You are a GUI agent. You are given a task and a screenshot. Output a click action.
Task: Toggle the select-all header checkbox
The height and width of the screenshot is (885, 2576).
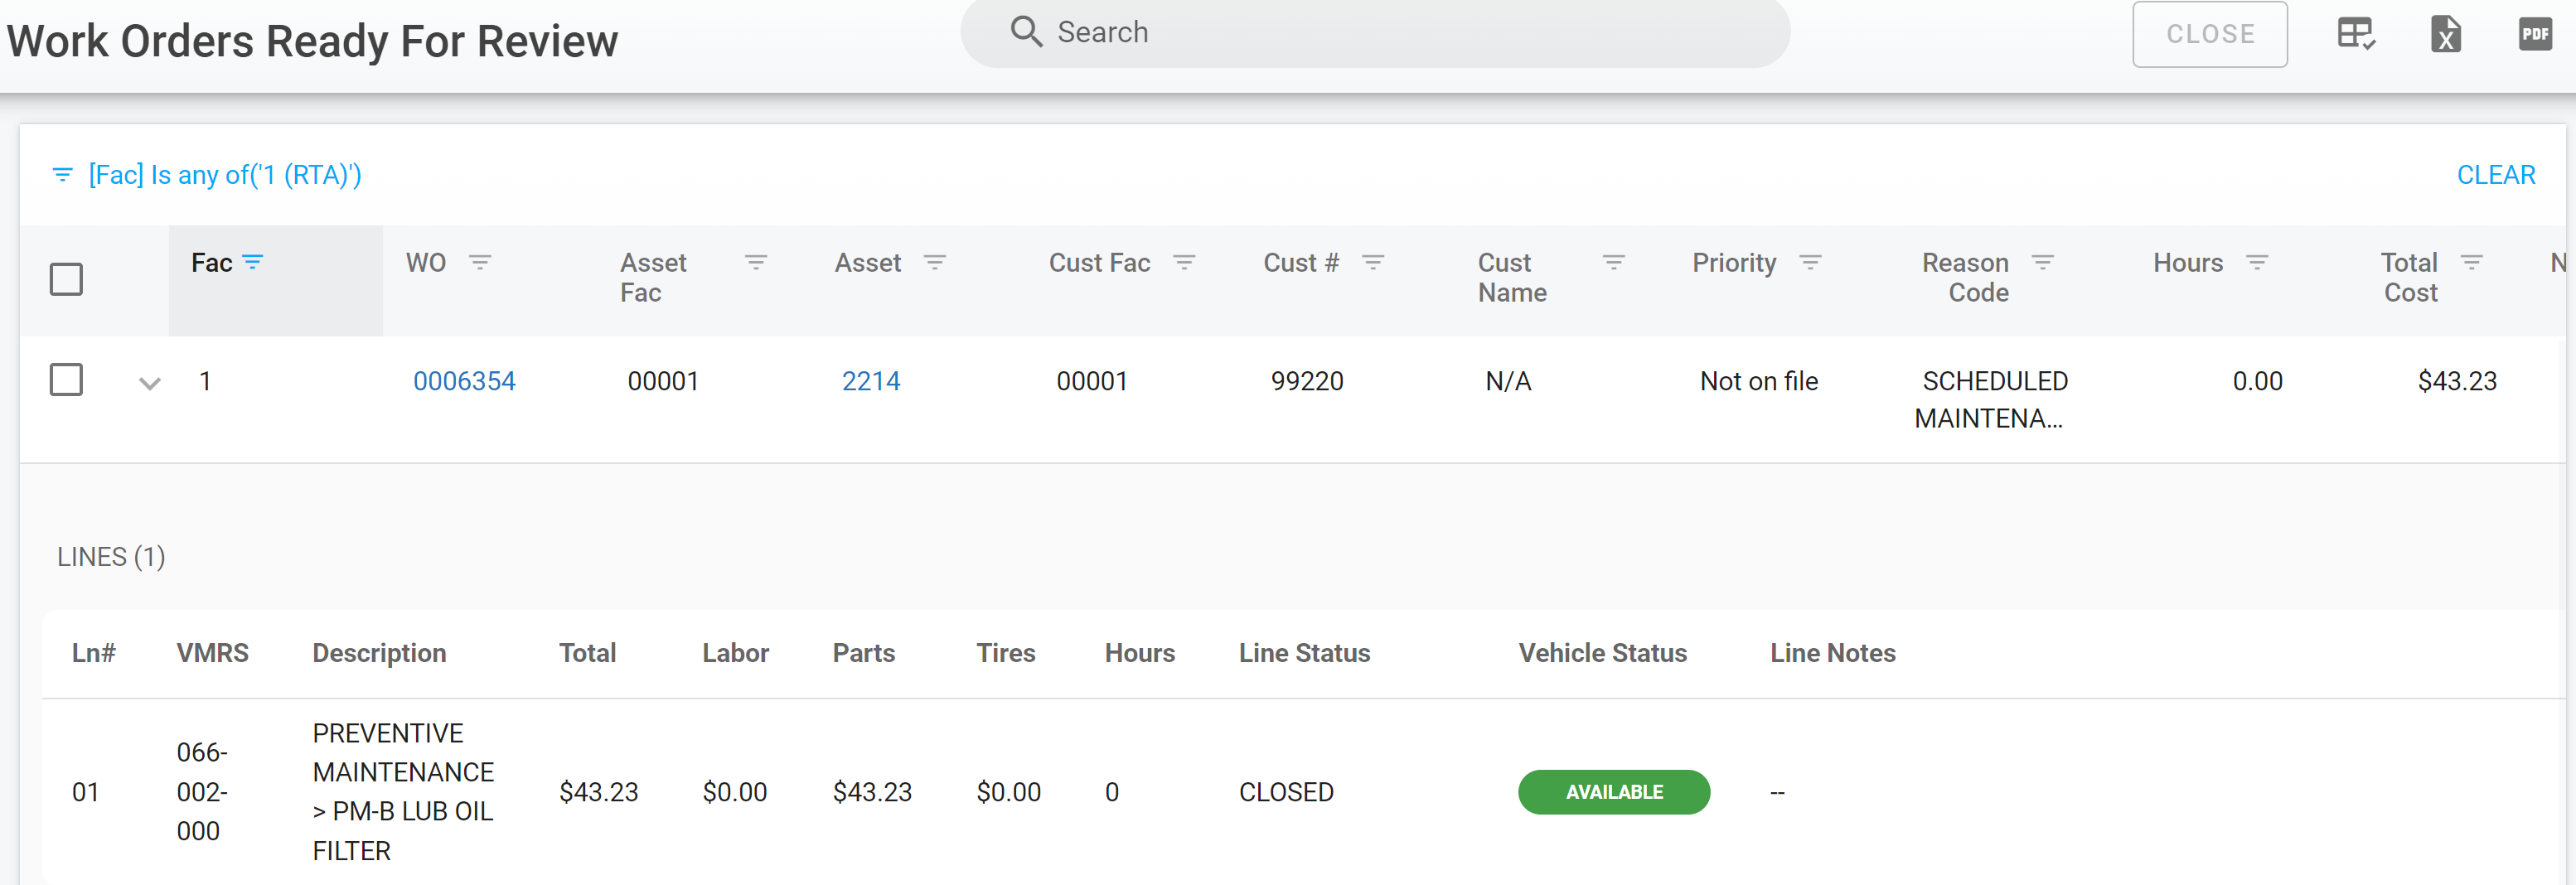pos(66,279)
